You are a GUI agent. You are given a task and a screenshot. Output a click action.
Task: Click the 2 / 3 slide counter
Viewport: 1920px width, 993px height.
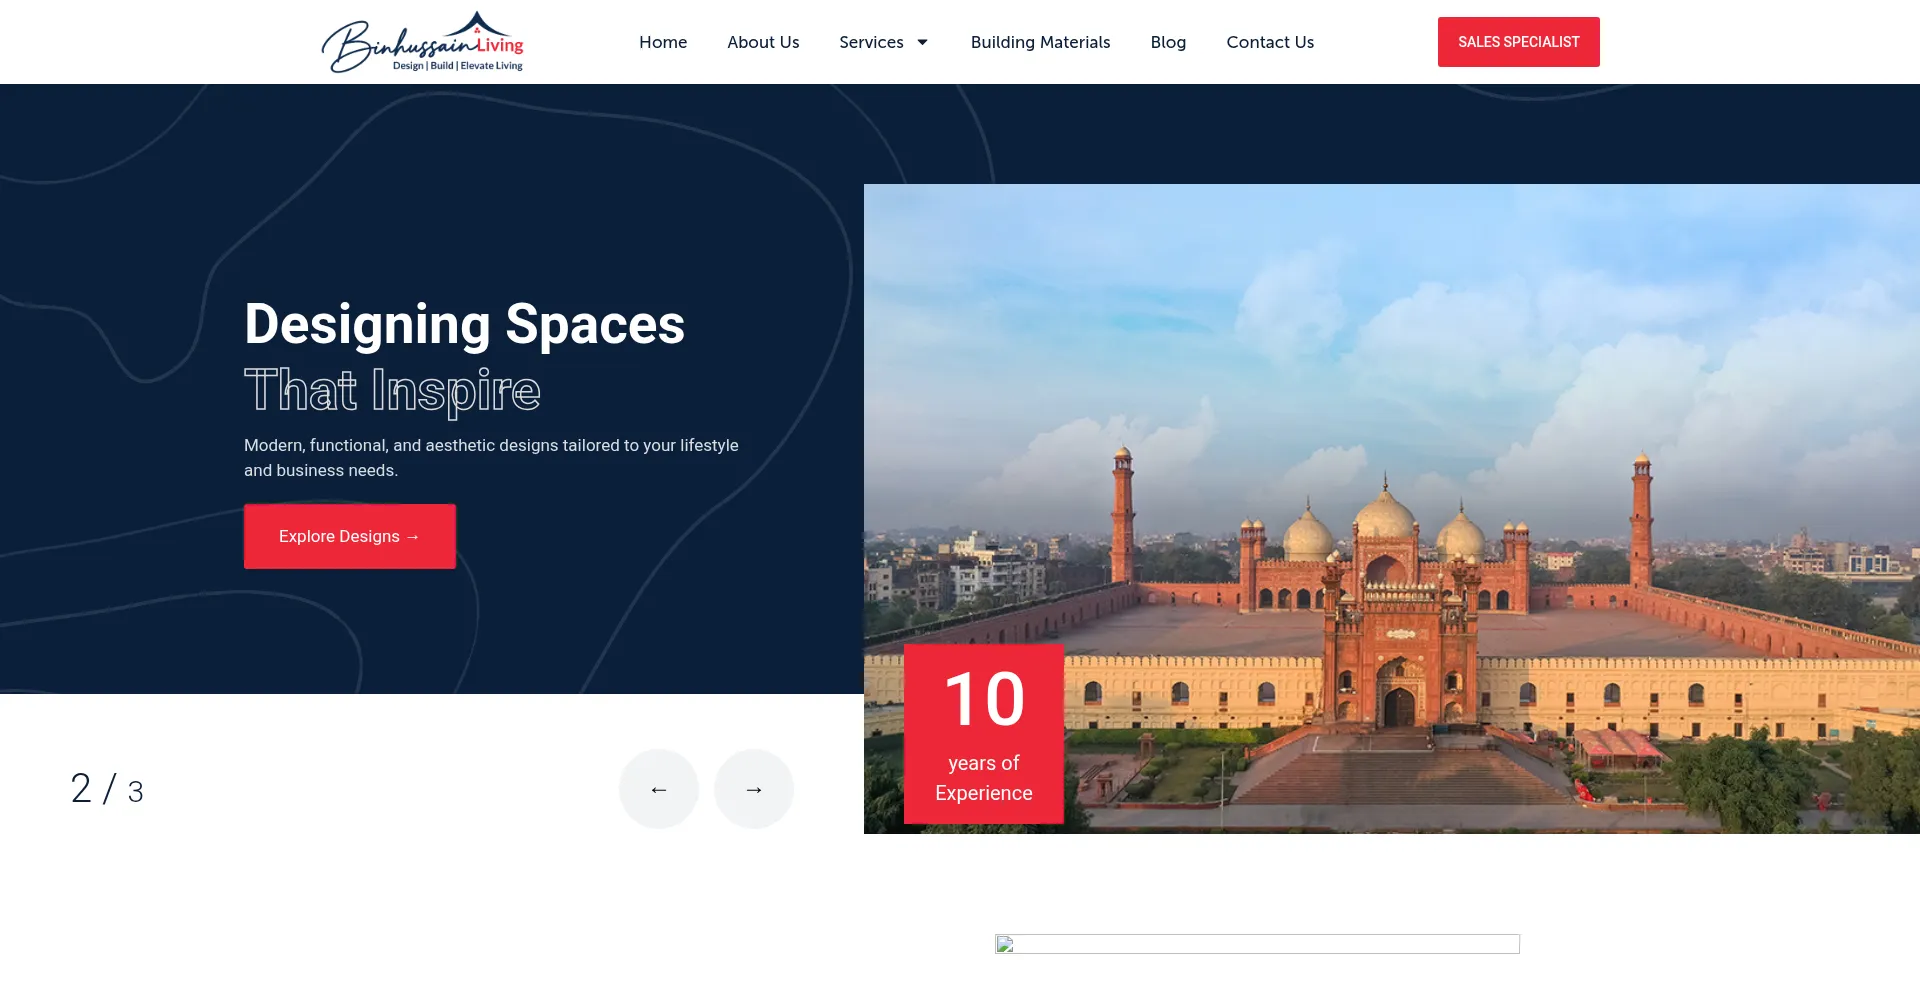click(x=107, y=789)
